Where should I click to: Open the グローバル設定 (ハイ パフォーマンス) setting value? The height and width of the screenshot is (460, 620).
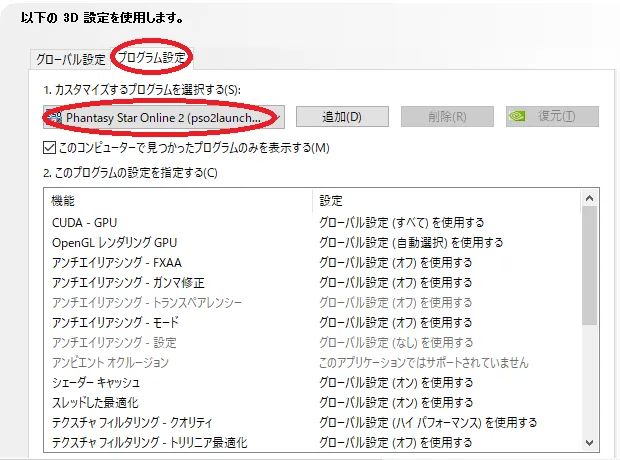tap(428, 422)
